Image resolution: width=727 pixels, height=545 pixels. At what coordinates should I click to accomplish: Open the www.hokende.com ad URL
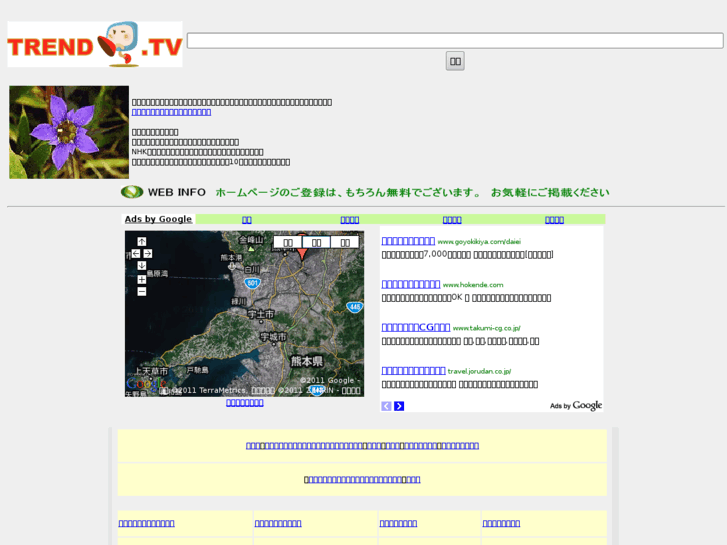(x=473, y=285)
